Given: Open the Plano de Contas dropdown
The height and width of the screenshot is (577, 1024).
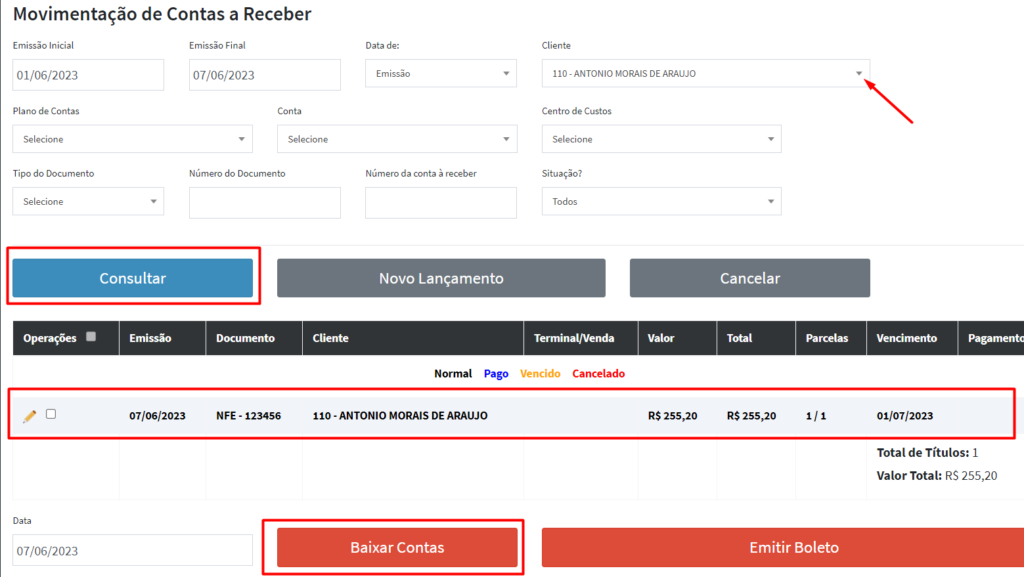Looking at the screenshot, I should (x=132, y=139).
